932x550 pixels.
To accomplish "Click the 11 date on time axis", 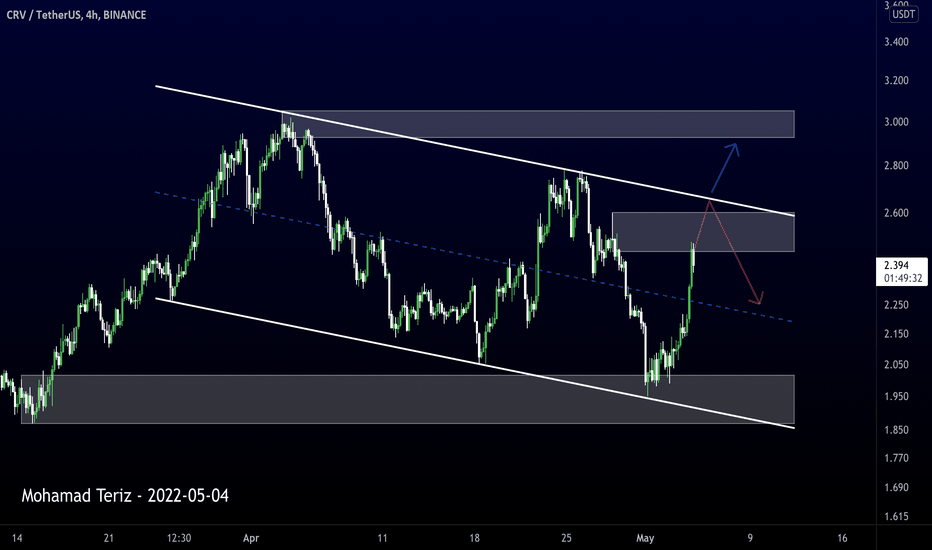I will click(382, 538).
